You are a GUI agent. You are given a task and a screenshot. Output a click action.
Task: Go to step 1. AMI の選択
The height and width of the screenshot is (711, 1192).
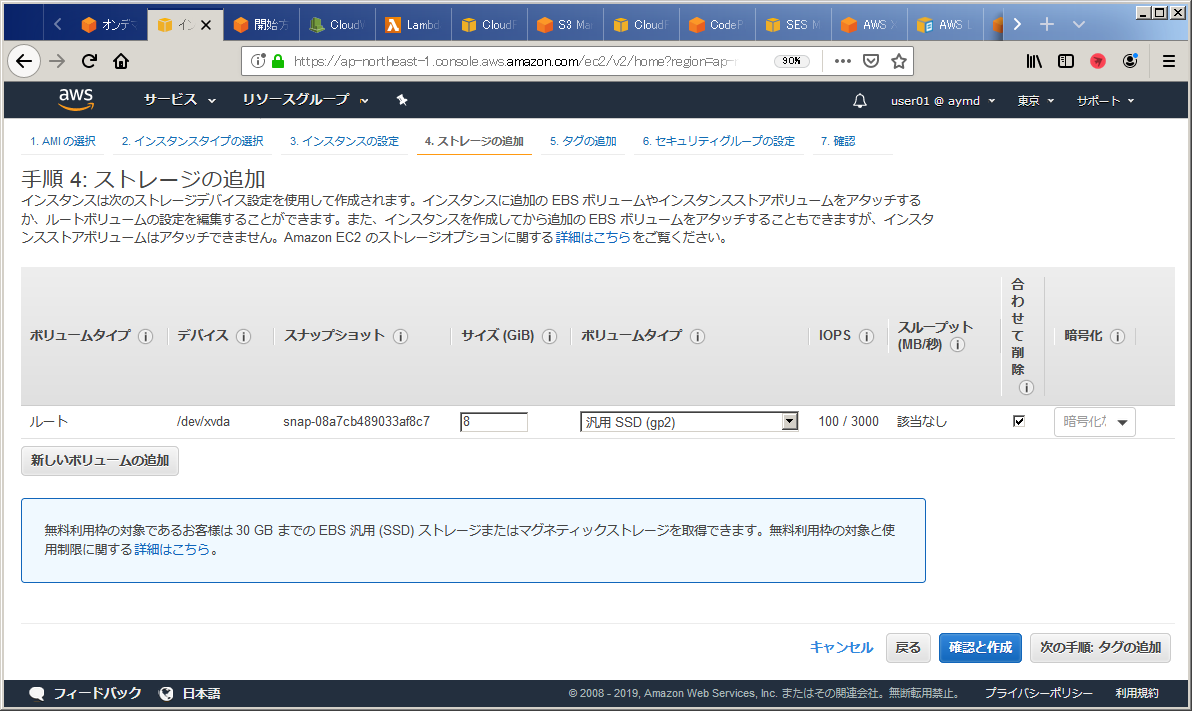63,141
